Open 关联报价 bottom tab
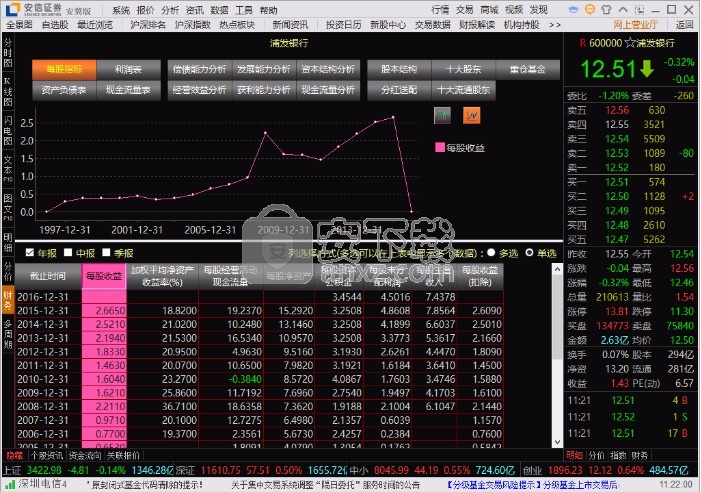The image size is (701, 492). 123,455
